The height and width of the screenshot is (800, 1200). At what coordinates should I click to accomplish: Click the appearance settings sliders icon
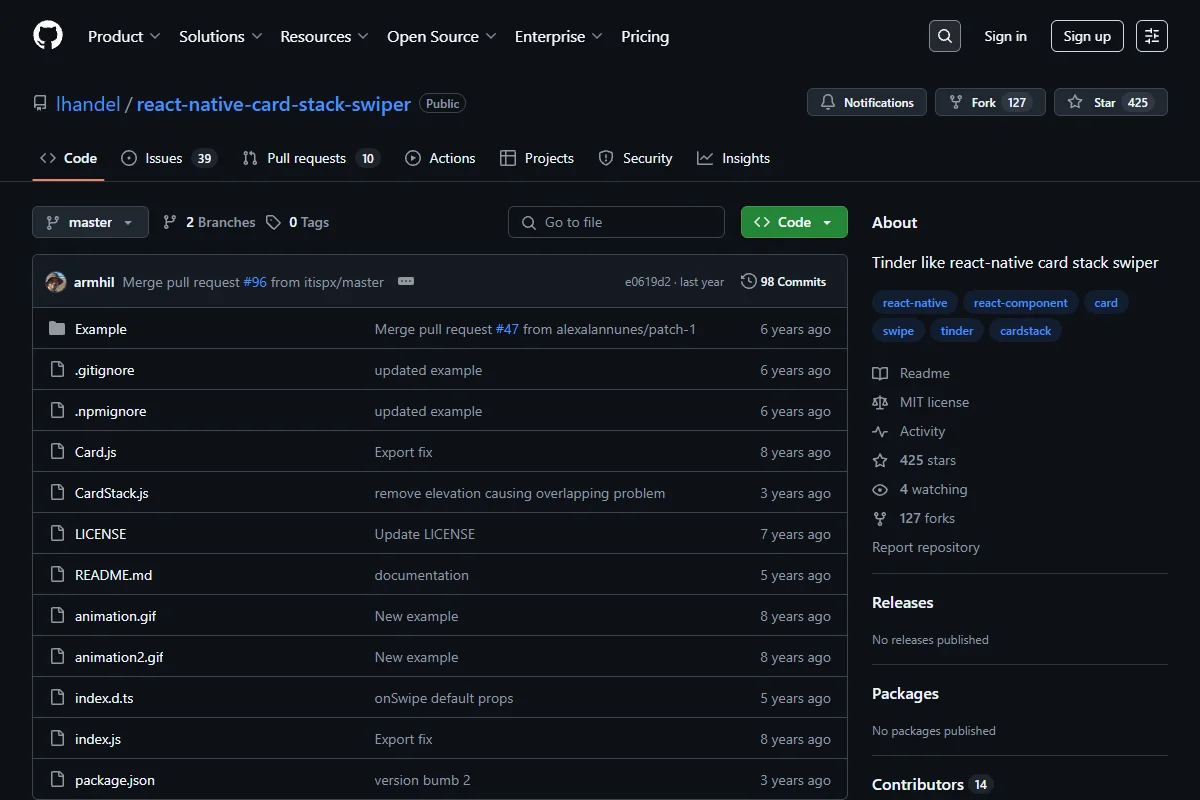point(1152,36)
